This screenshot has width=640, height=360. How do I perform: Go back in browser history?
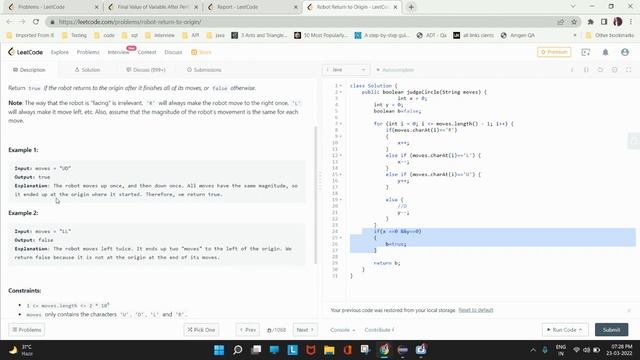tap(9, 22)
